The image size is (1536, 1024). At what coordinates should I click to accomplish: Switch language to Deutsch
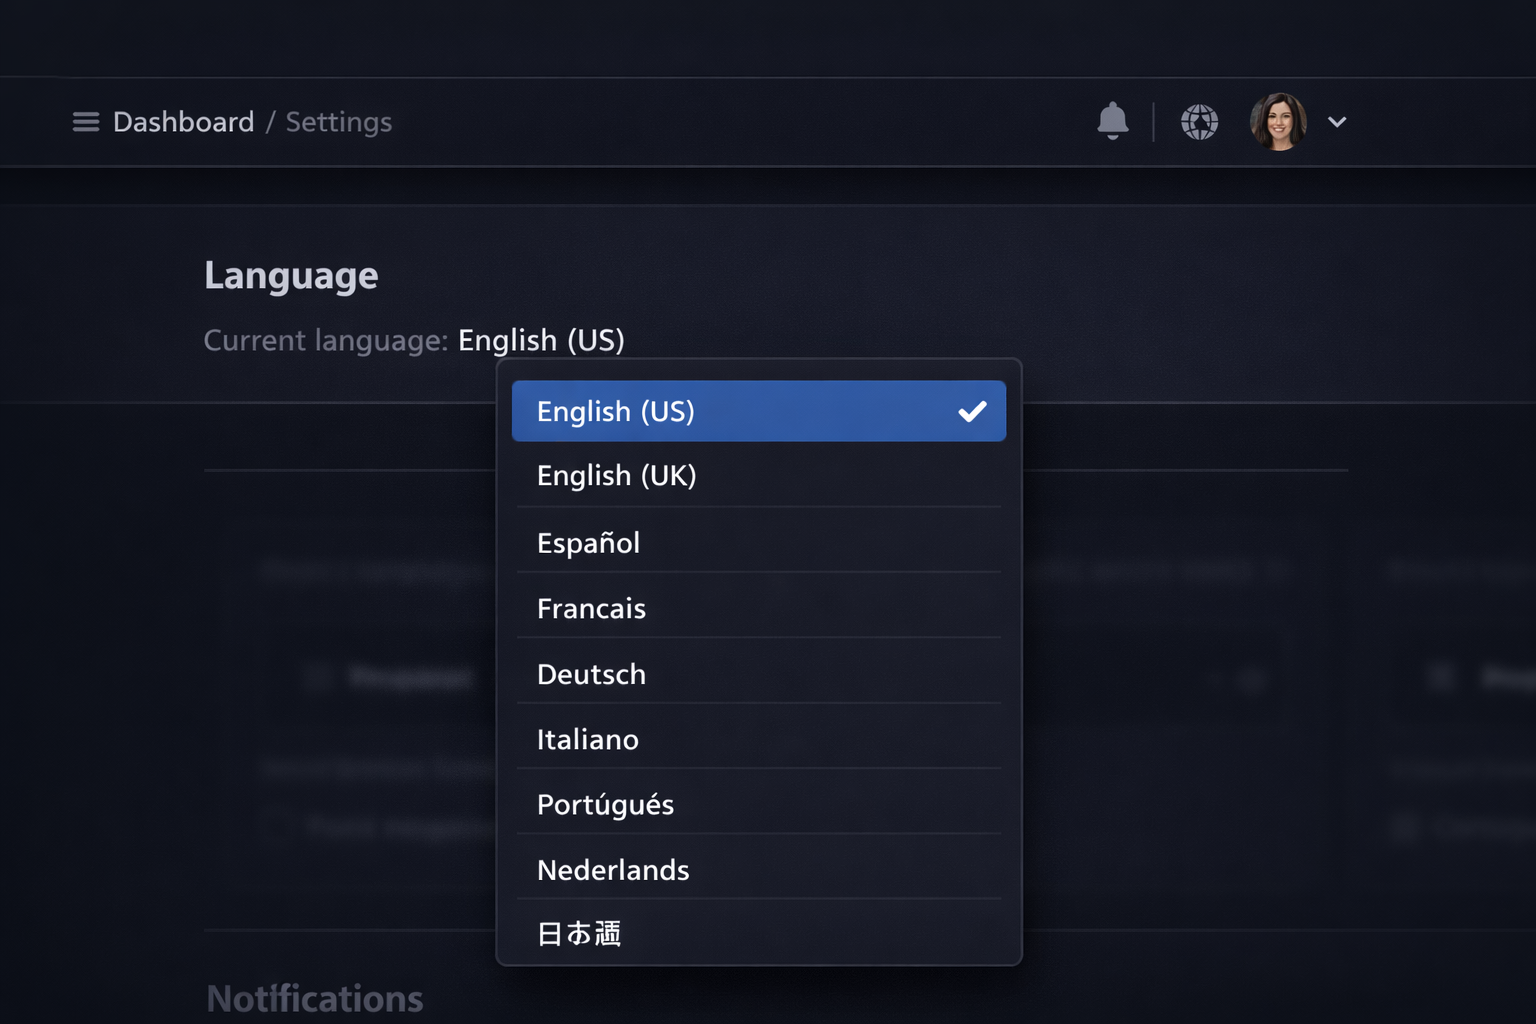[x=591, y=675]
